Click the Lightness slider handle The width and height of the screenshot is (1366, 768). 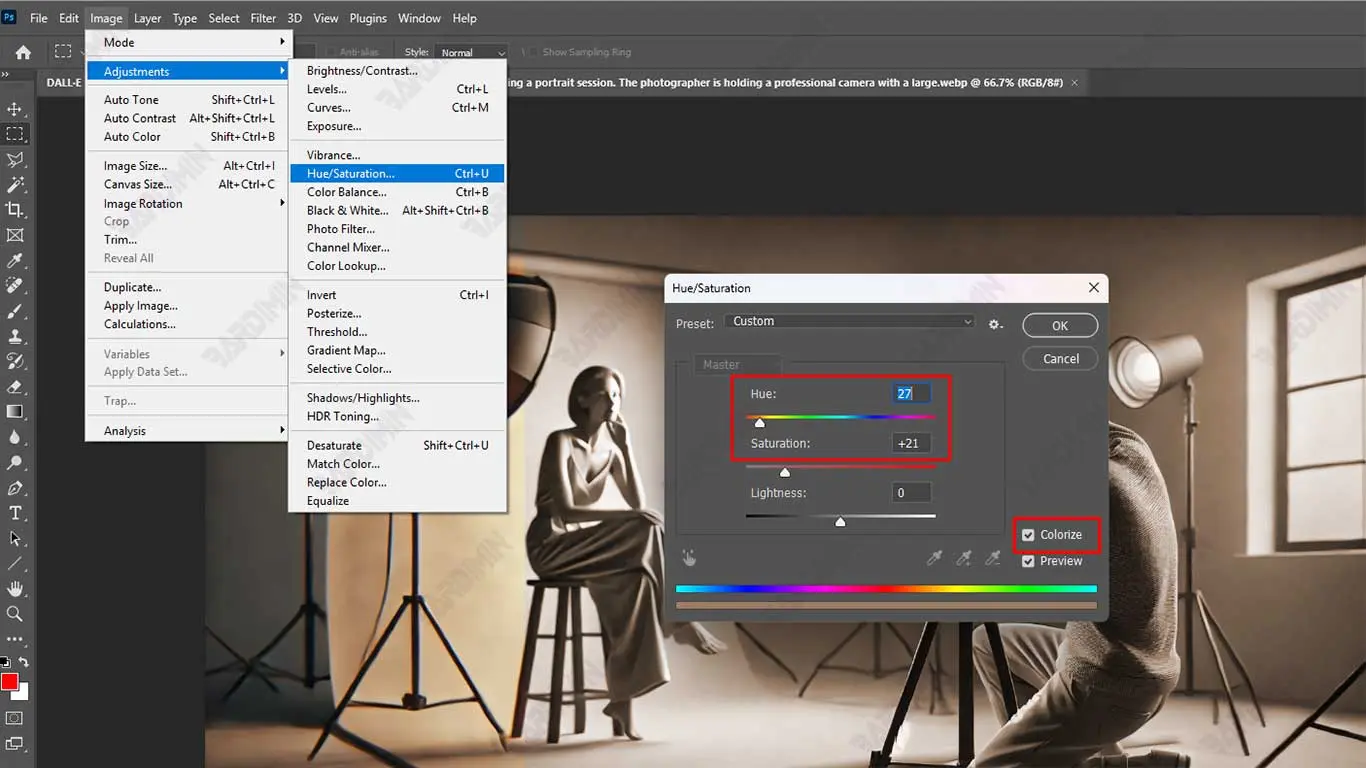pos(840,521)
